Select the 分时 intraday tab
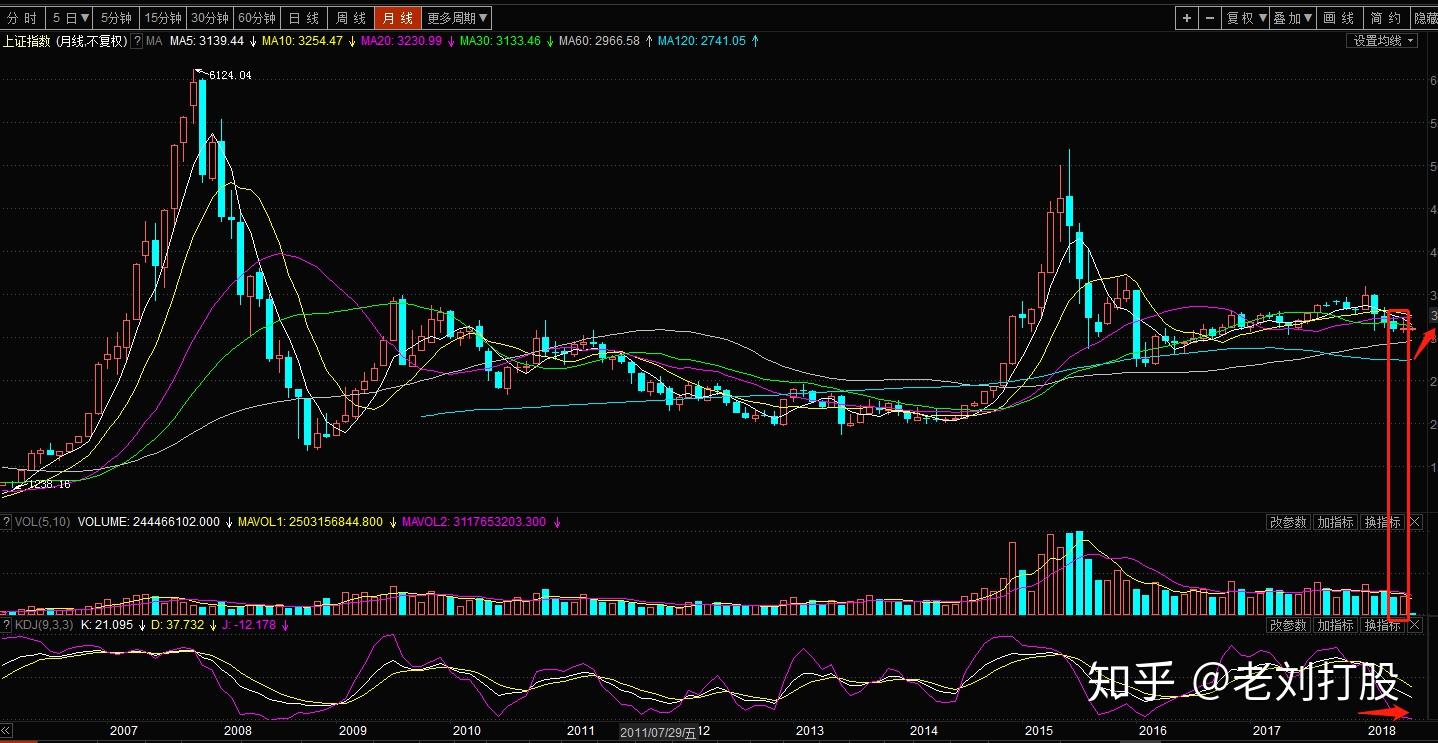The width and height of the screenshot is (1438, 743). pyautogui.click(x=22, y=18)
